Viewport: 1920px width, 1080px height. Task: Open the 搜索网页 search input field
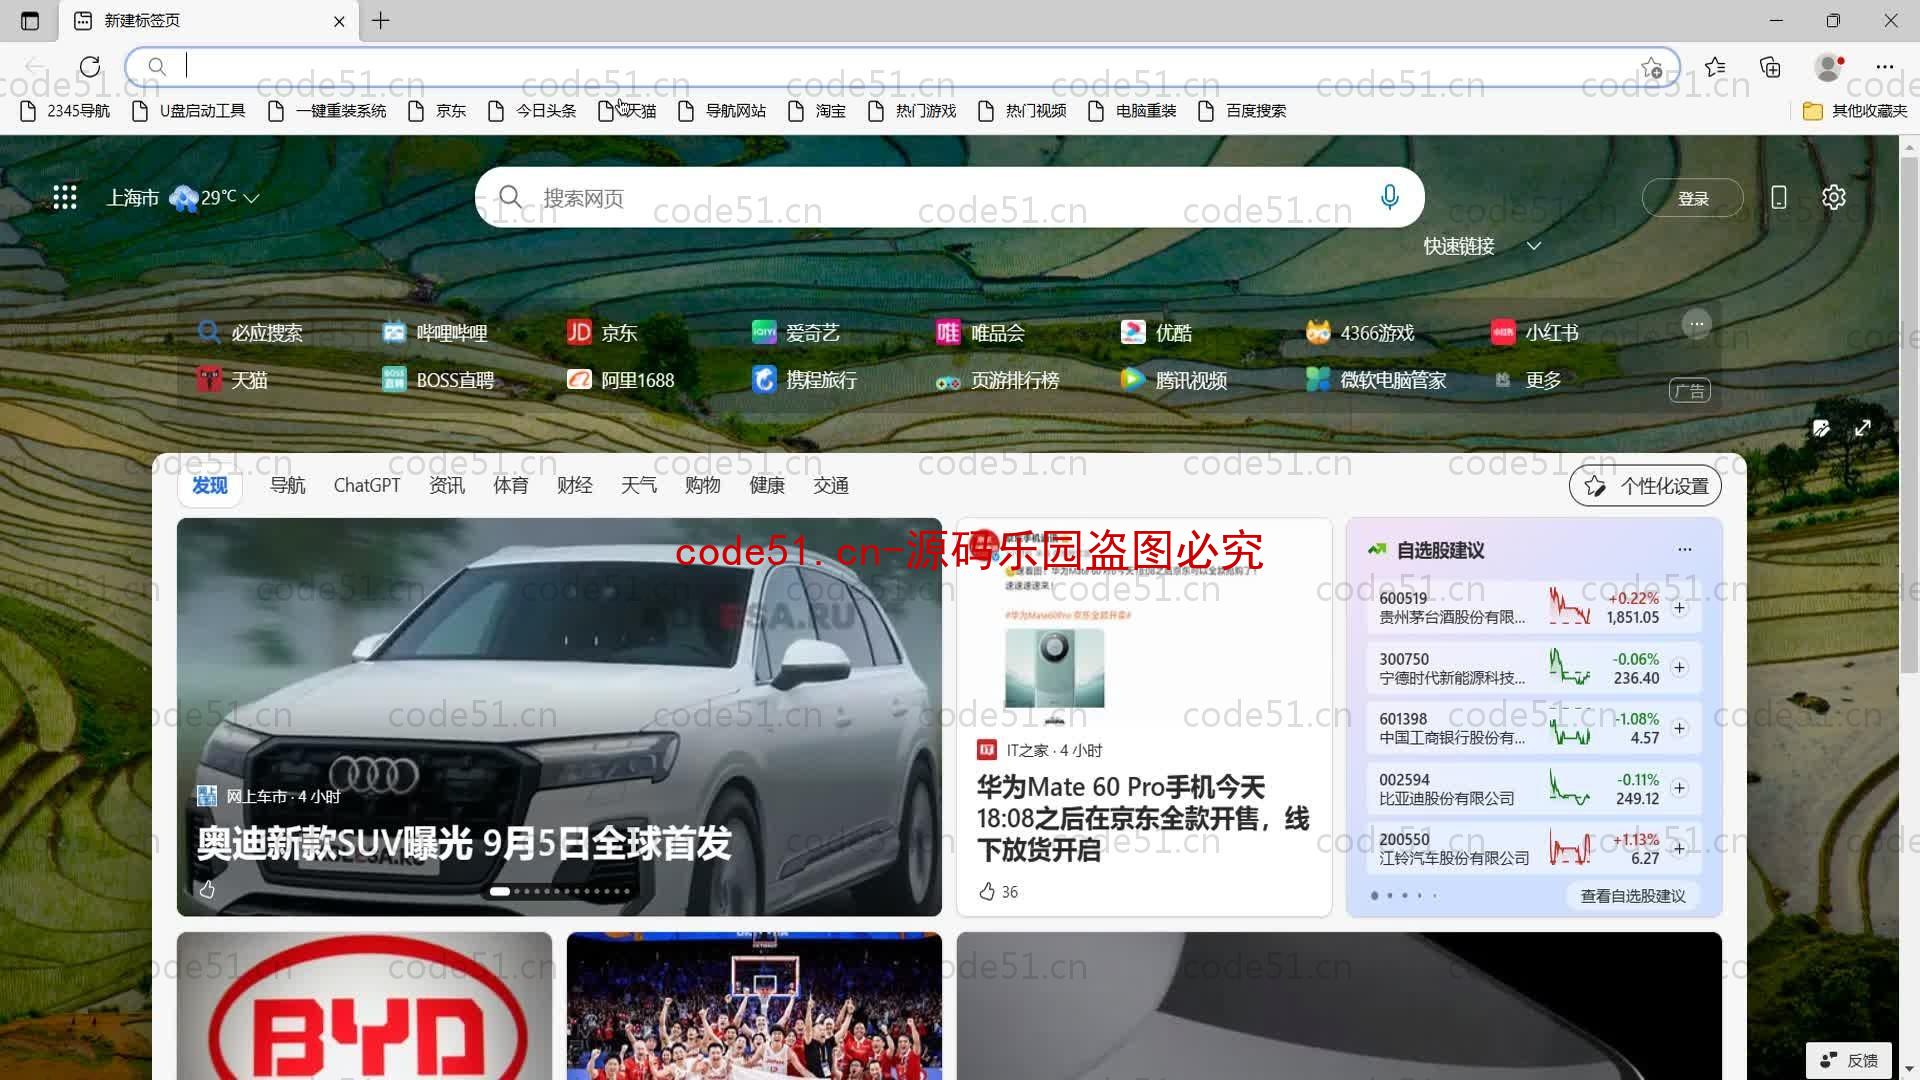pos(949,196)
